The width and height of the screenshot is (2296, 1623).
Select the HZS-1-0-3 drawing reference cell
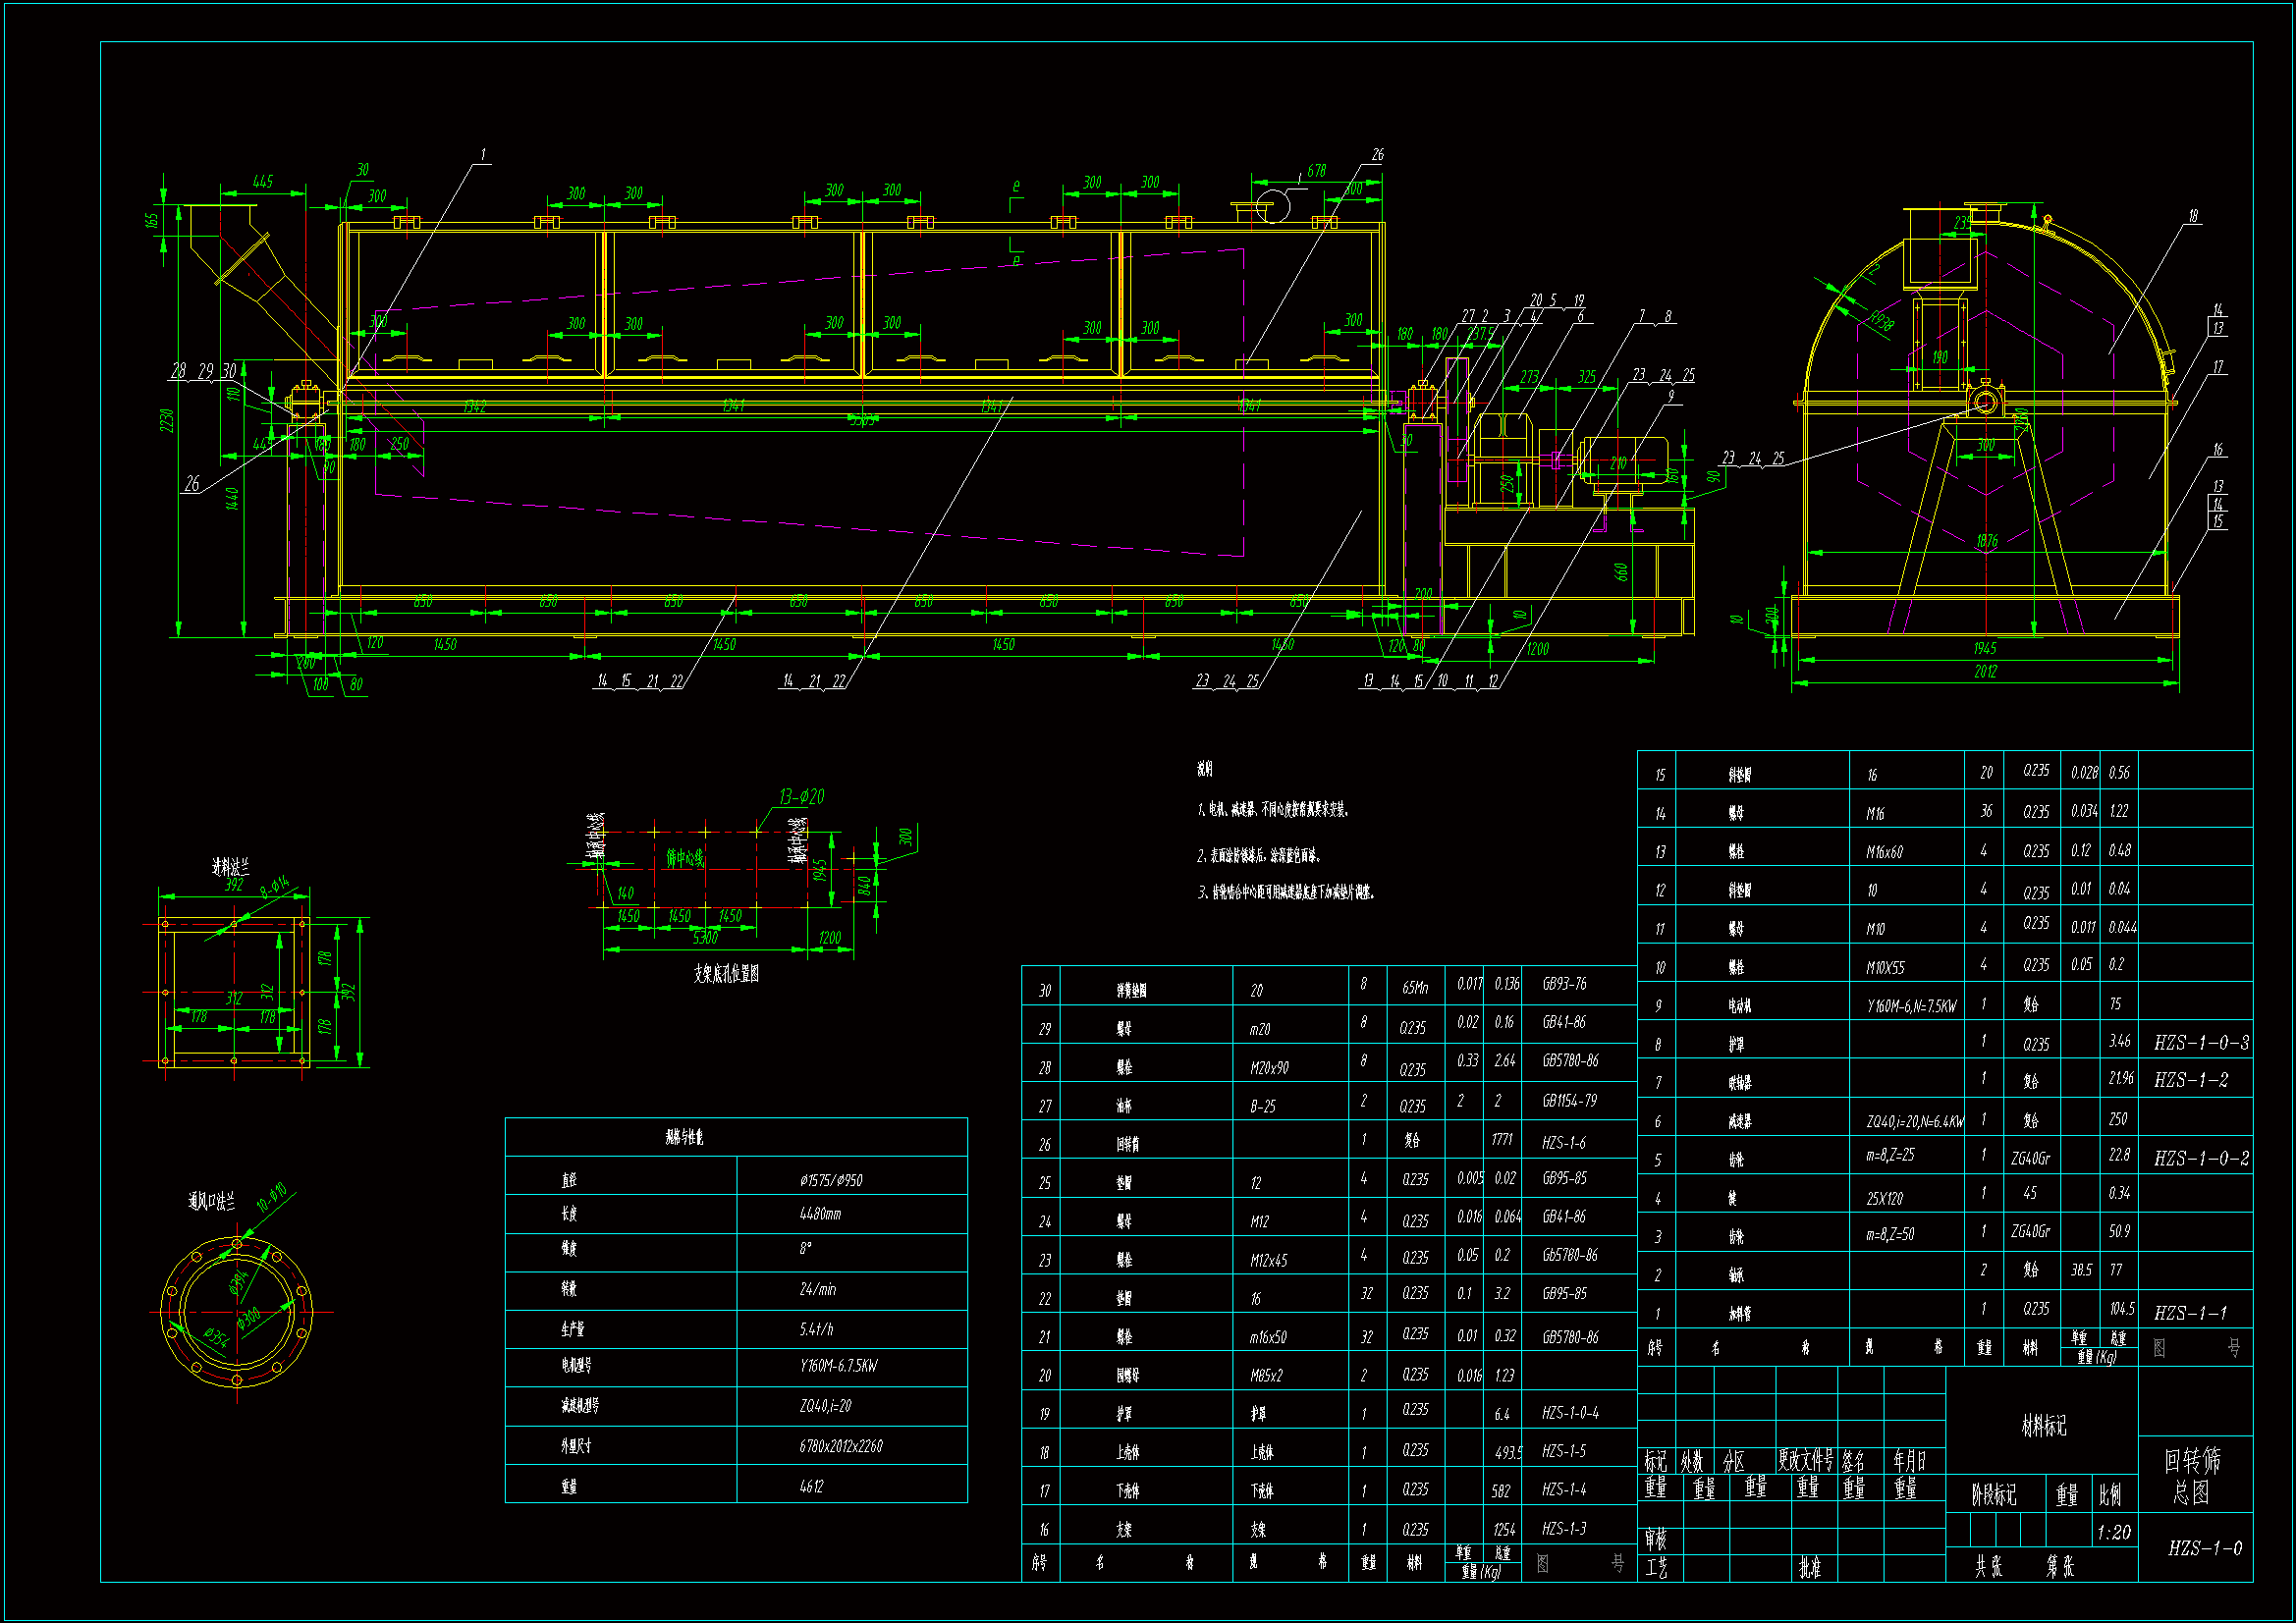pyautogui.click(x=2201, y=1043)
